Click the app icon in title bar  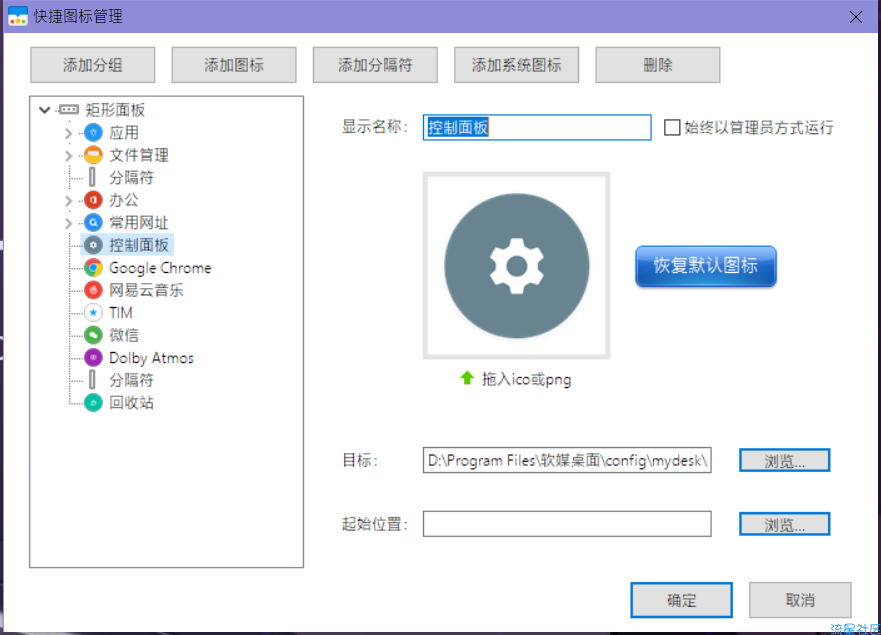point(18,16)
